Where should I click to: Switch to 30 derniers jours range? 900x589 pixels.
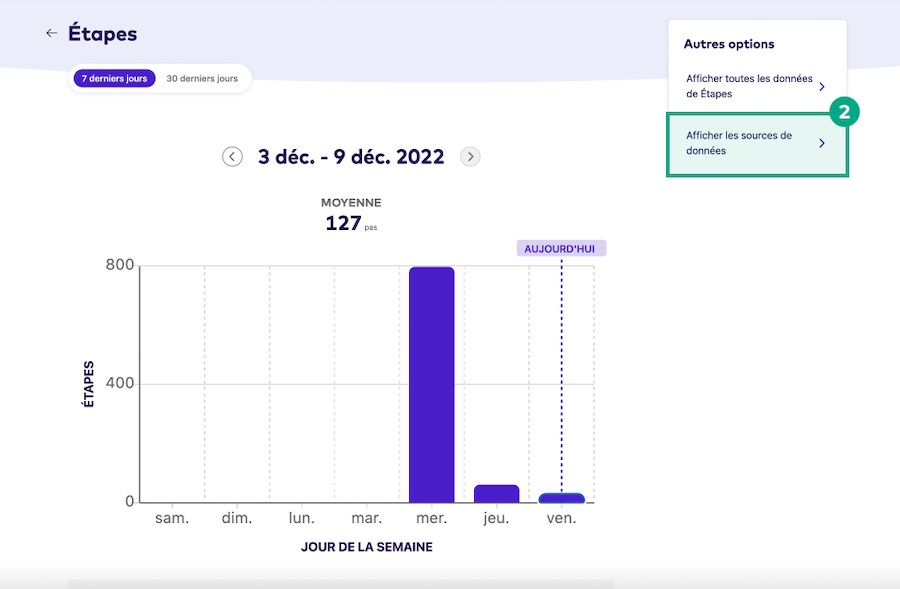click(202, 79)
